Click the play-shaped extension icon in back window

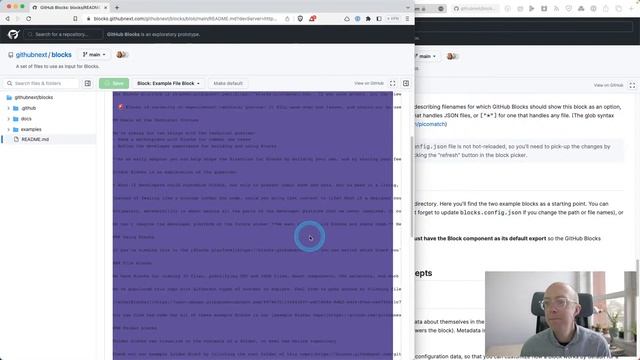point(532,9)
